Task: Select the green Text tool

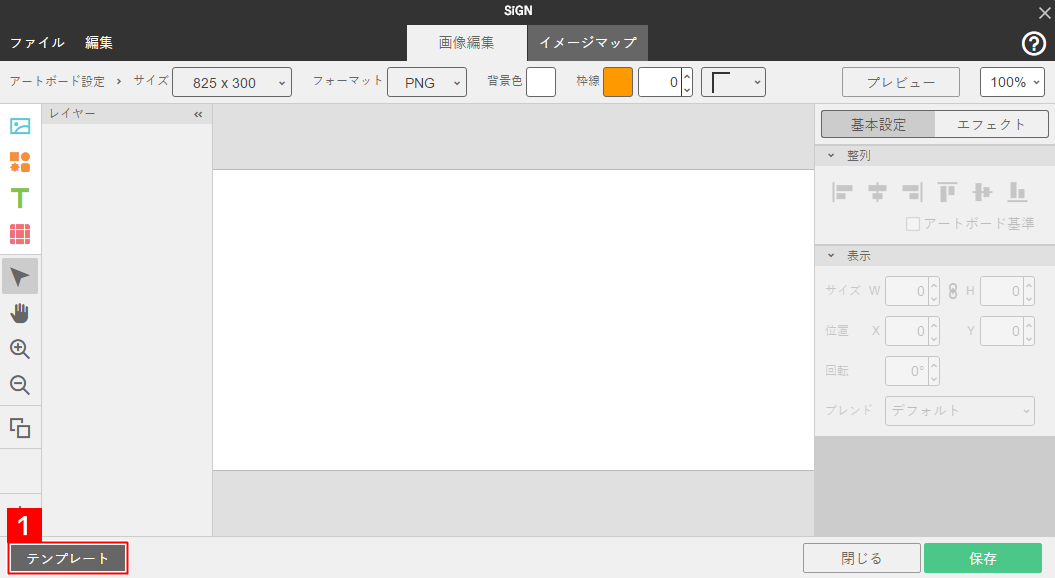Action: 20,198
